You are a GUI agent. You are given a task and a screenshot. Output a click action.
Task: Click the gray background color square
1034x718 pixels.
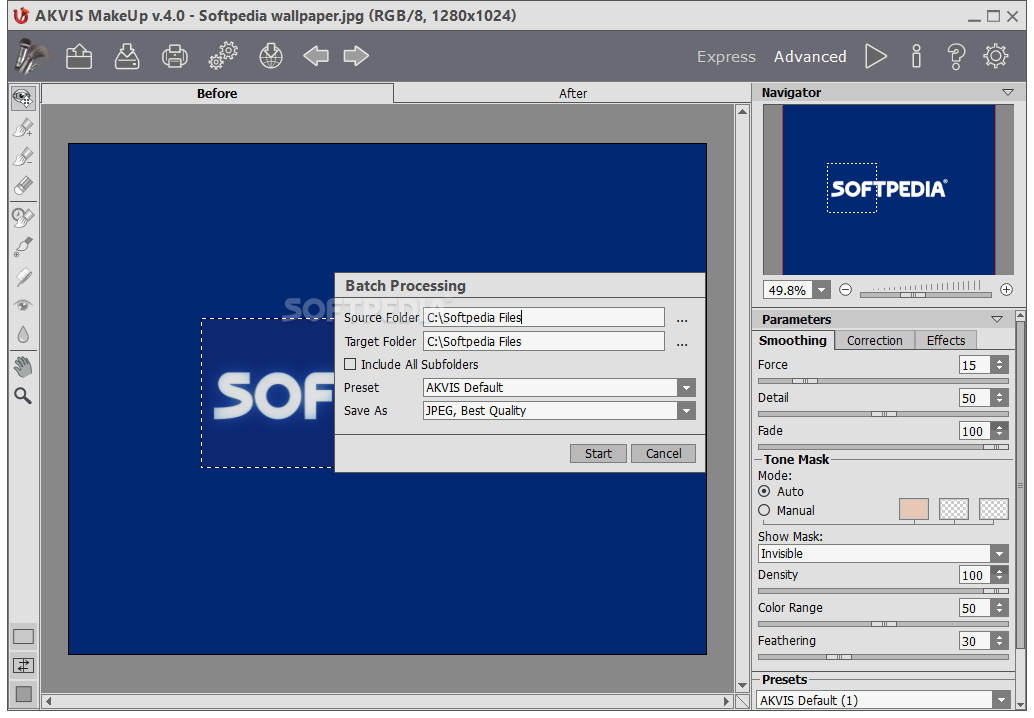[23, 694]
